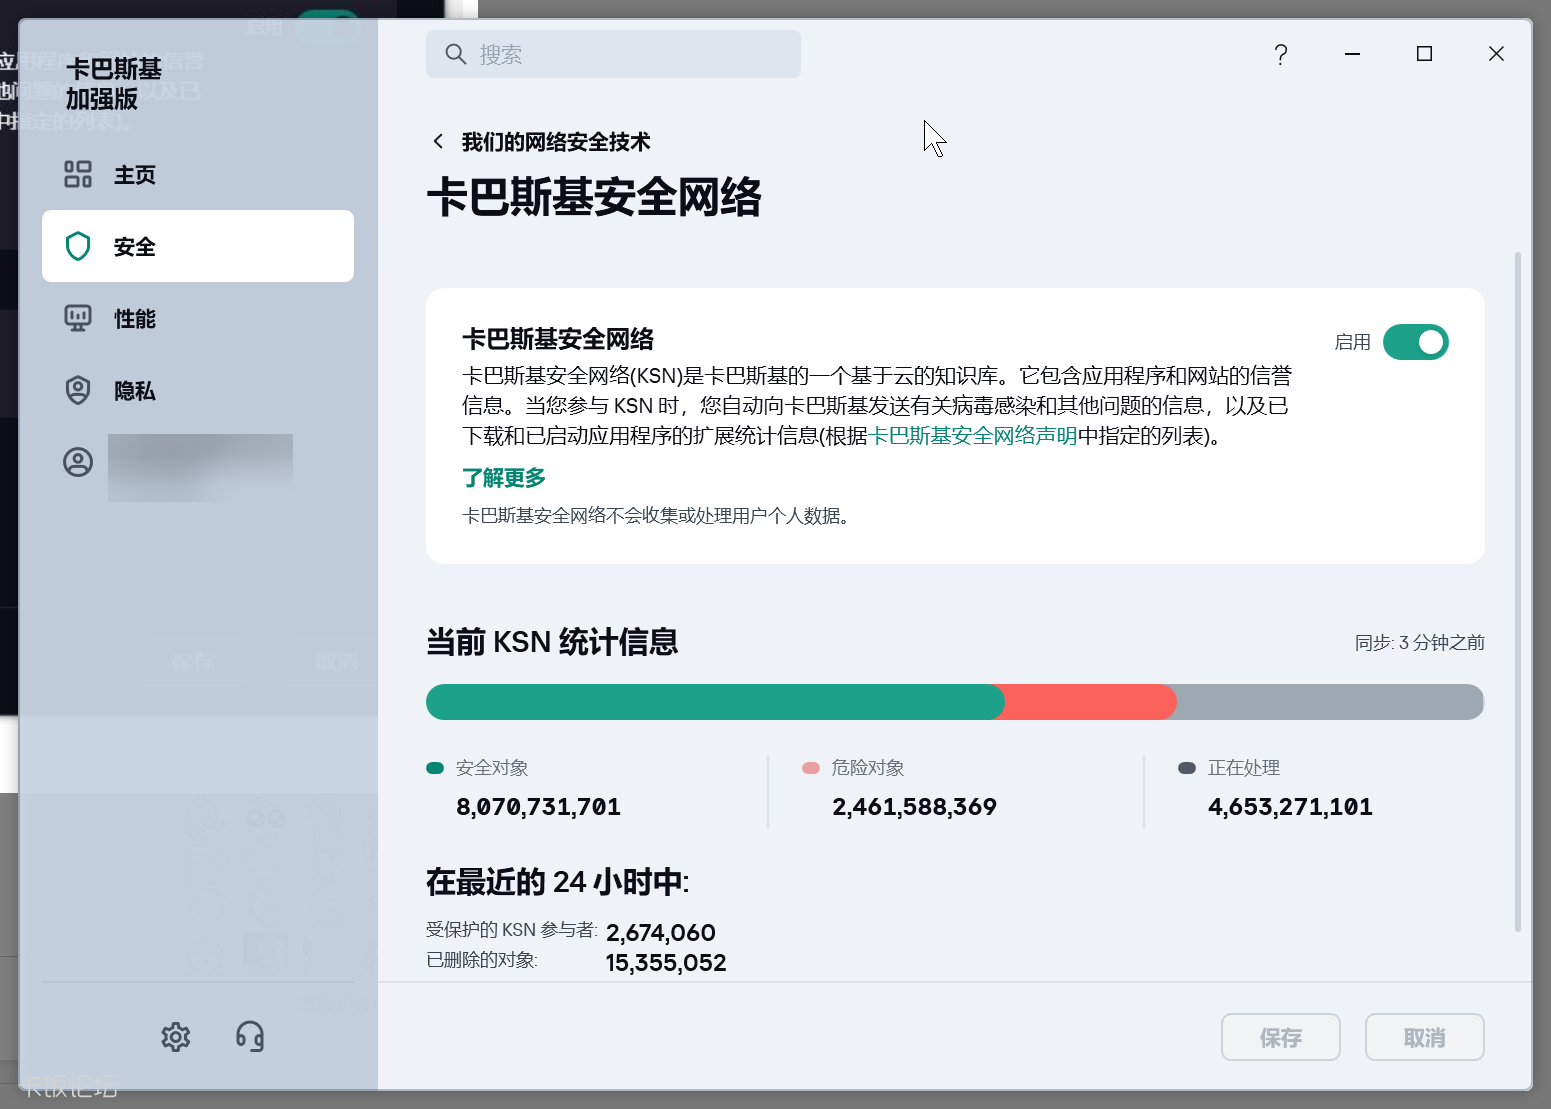Click the red dangerous-objects bar segment
This screenshot has width=1551, height=1109.
pyautogui.click(x=1090, y=702)
